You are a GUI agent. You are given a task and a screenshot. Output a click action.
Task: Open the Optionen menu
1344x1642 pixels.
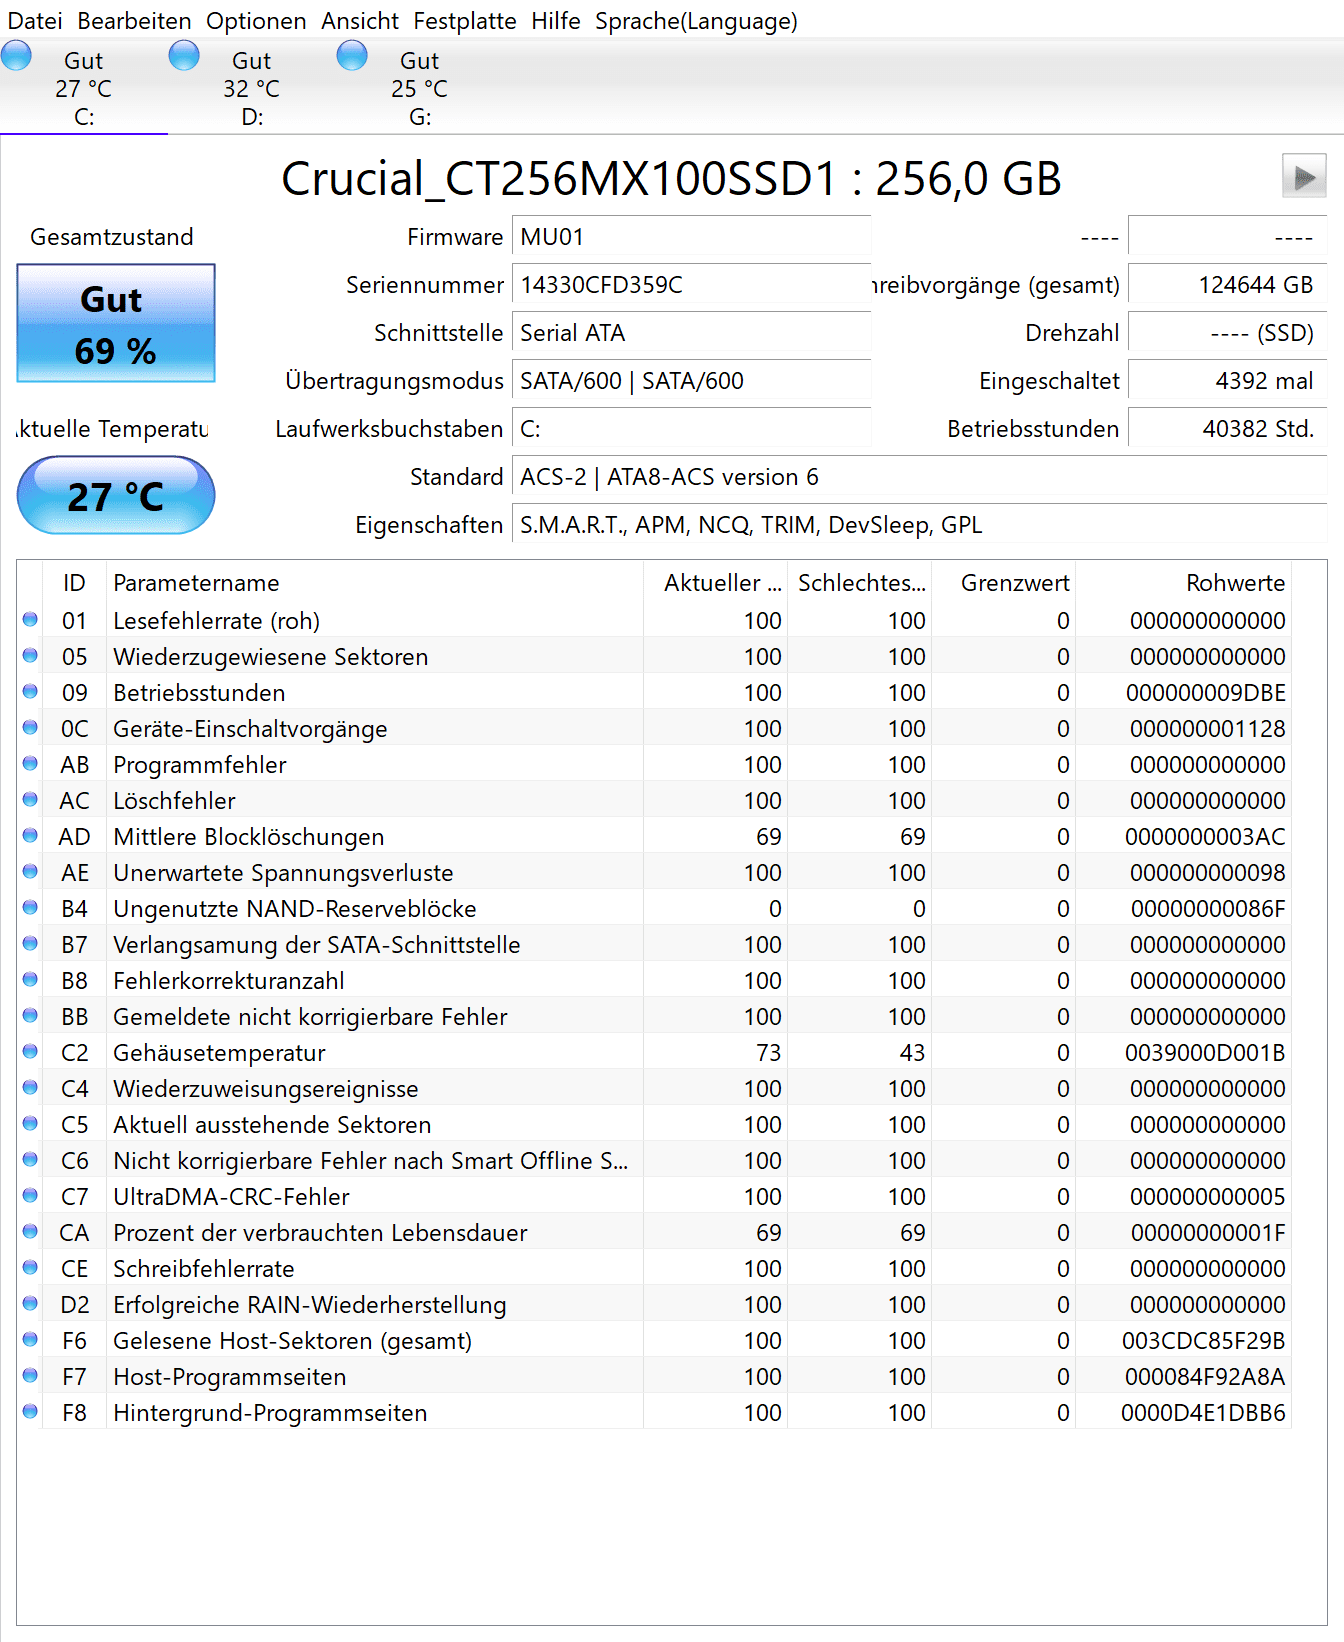click(x=256, y=21)
